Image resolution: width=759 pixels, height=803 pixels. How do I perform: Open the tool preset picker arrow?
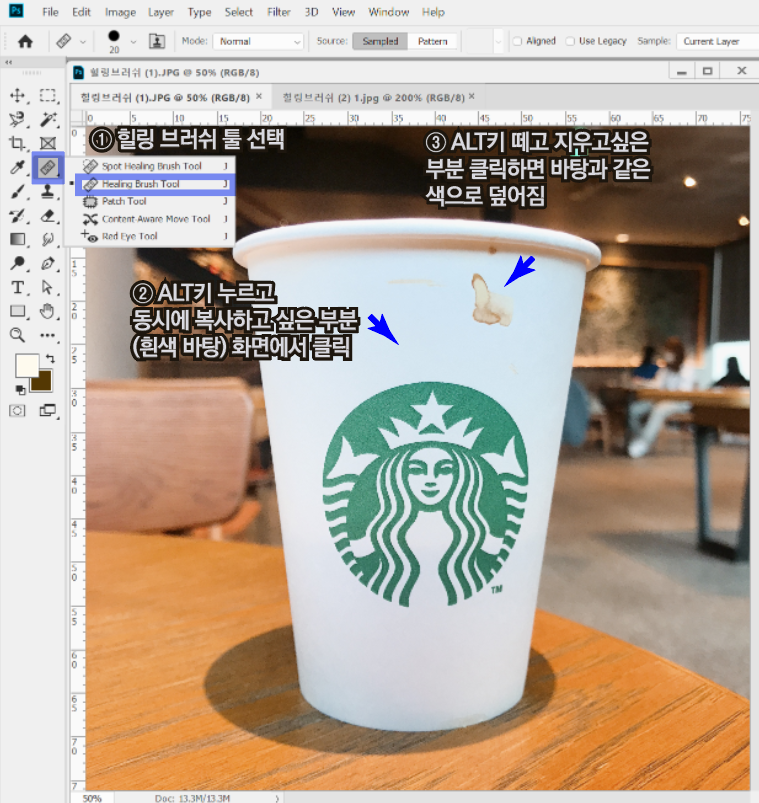pyautogui.click(x=83, y=41)
